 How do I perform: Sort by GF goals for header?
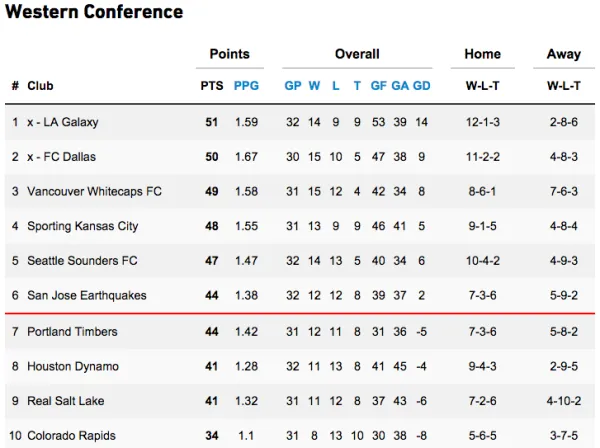379,86
